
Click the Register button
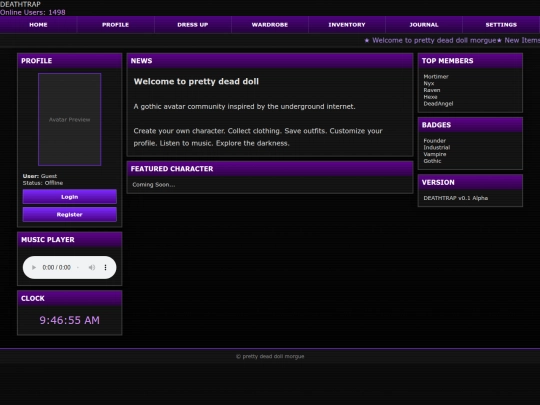(70, 214)
